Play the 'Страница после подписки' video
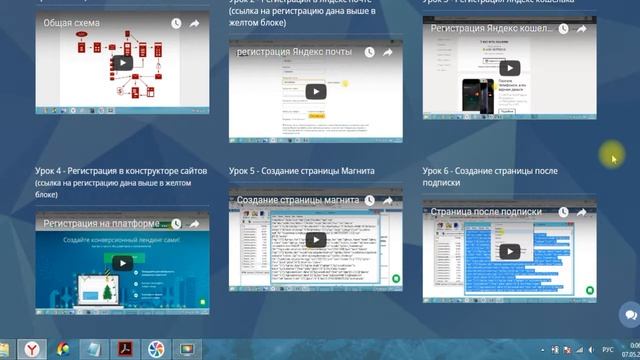640x360 pixels. coord(510,251)
